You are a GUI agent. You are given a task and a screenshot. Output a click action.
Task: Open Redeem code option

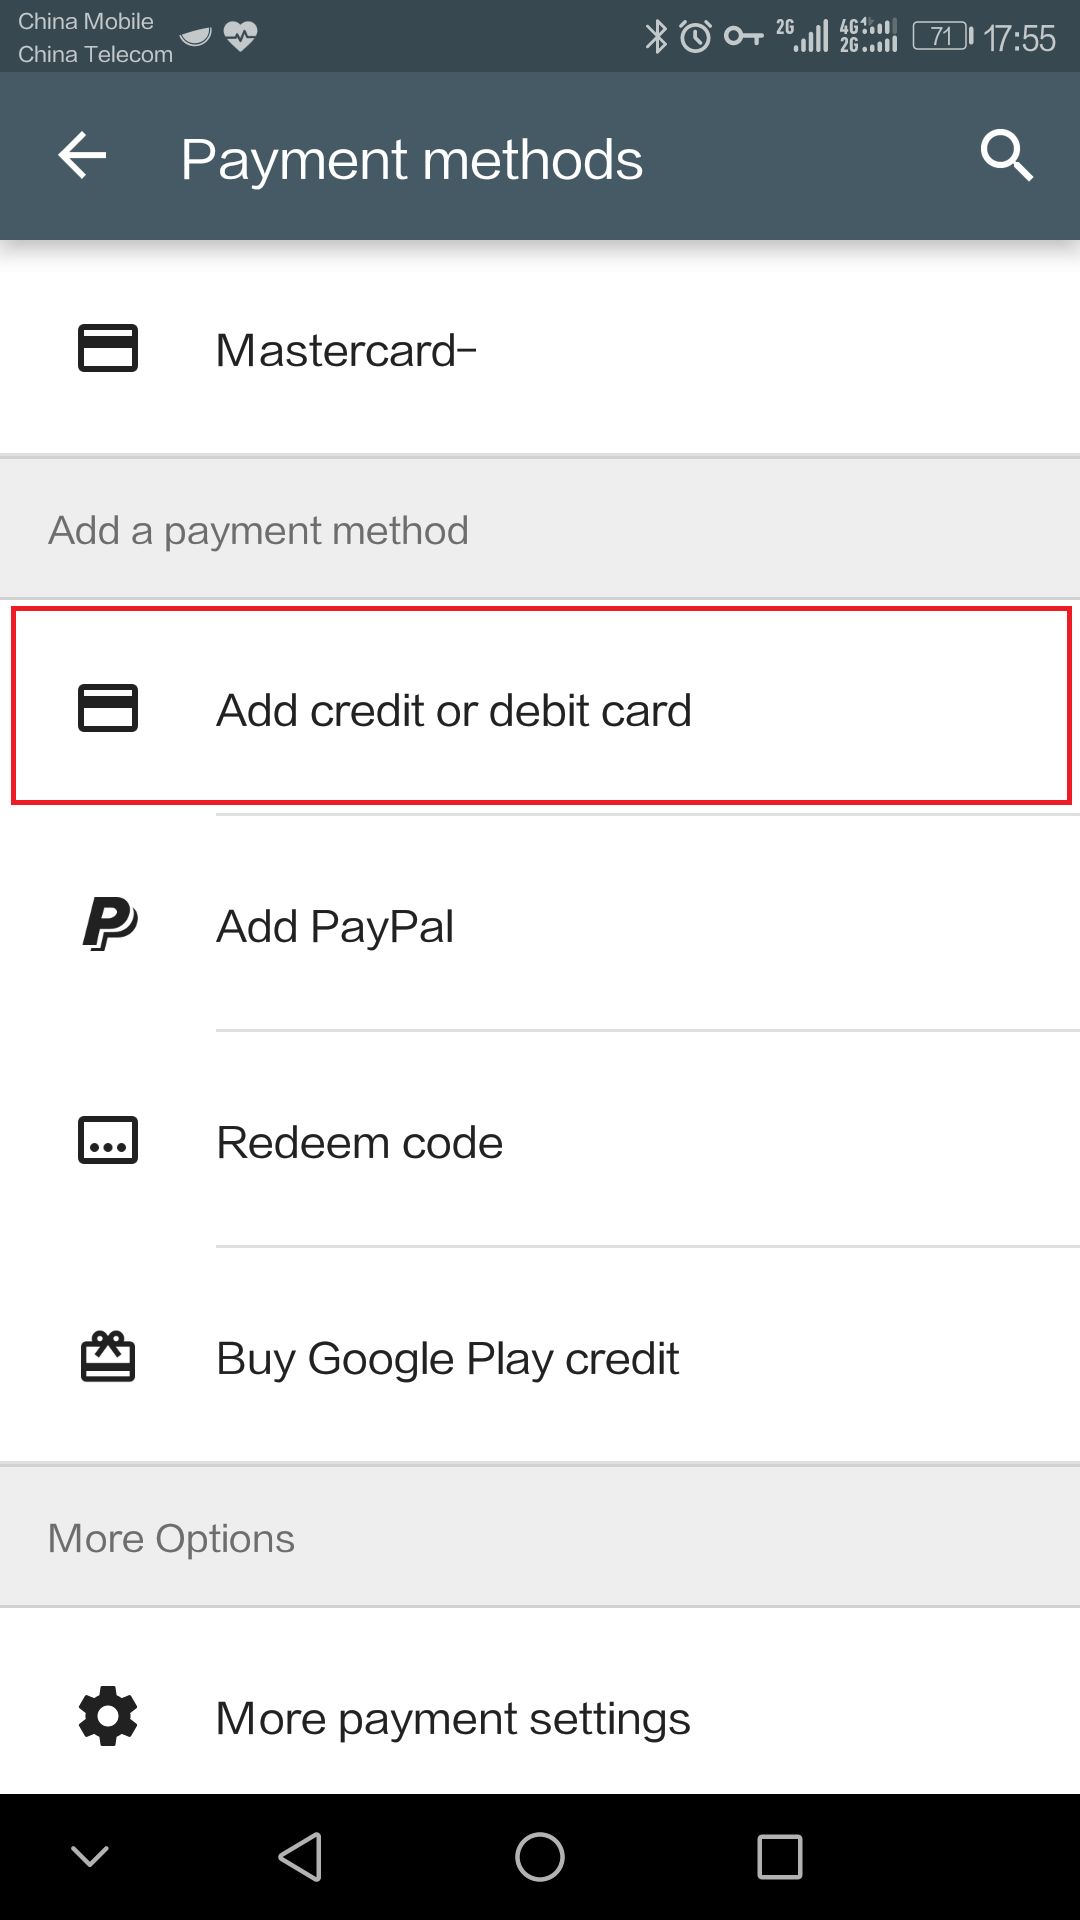click(x=540, y=1141)
